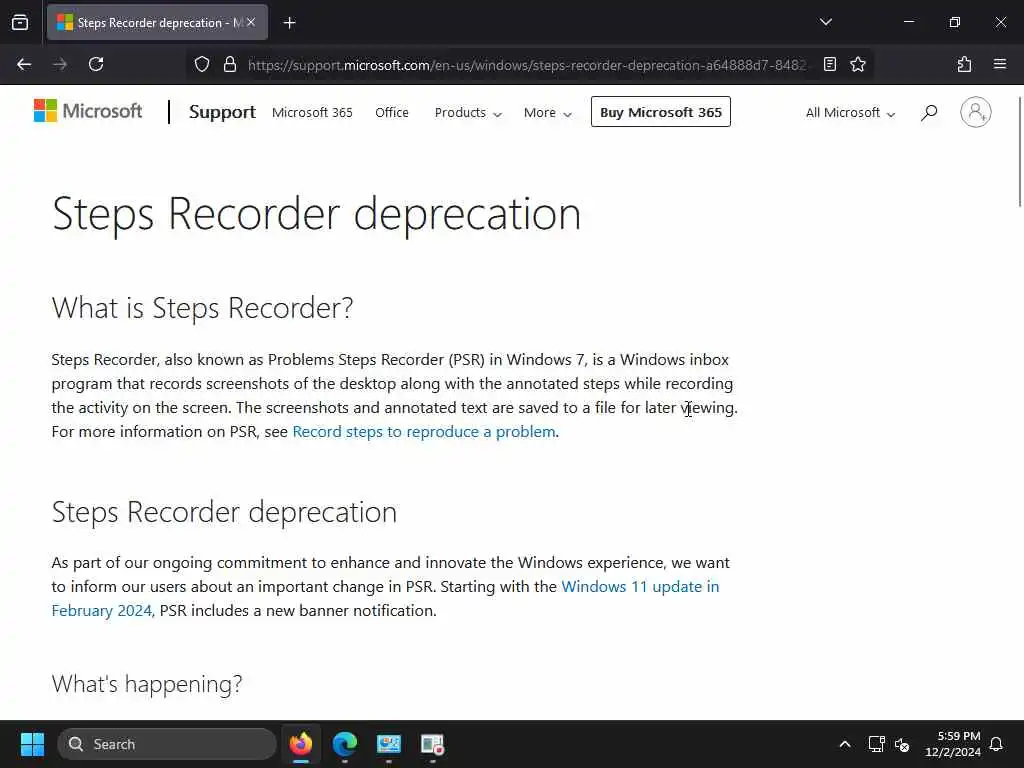Sign in via account avatar icon
Viewport: 1024px width, 768px height.
(975, 112)
